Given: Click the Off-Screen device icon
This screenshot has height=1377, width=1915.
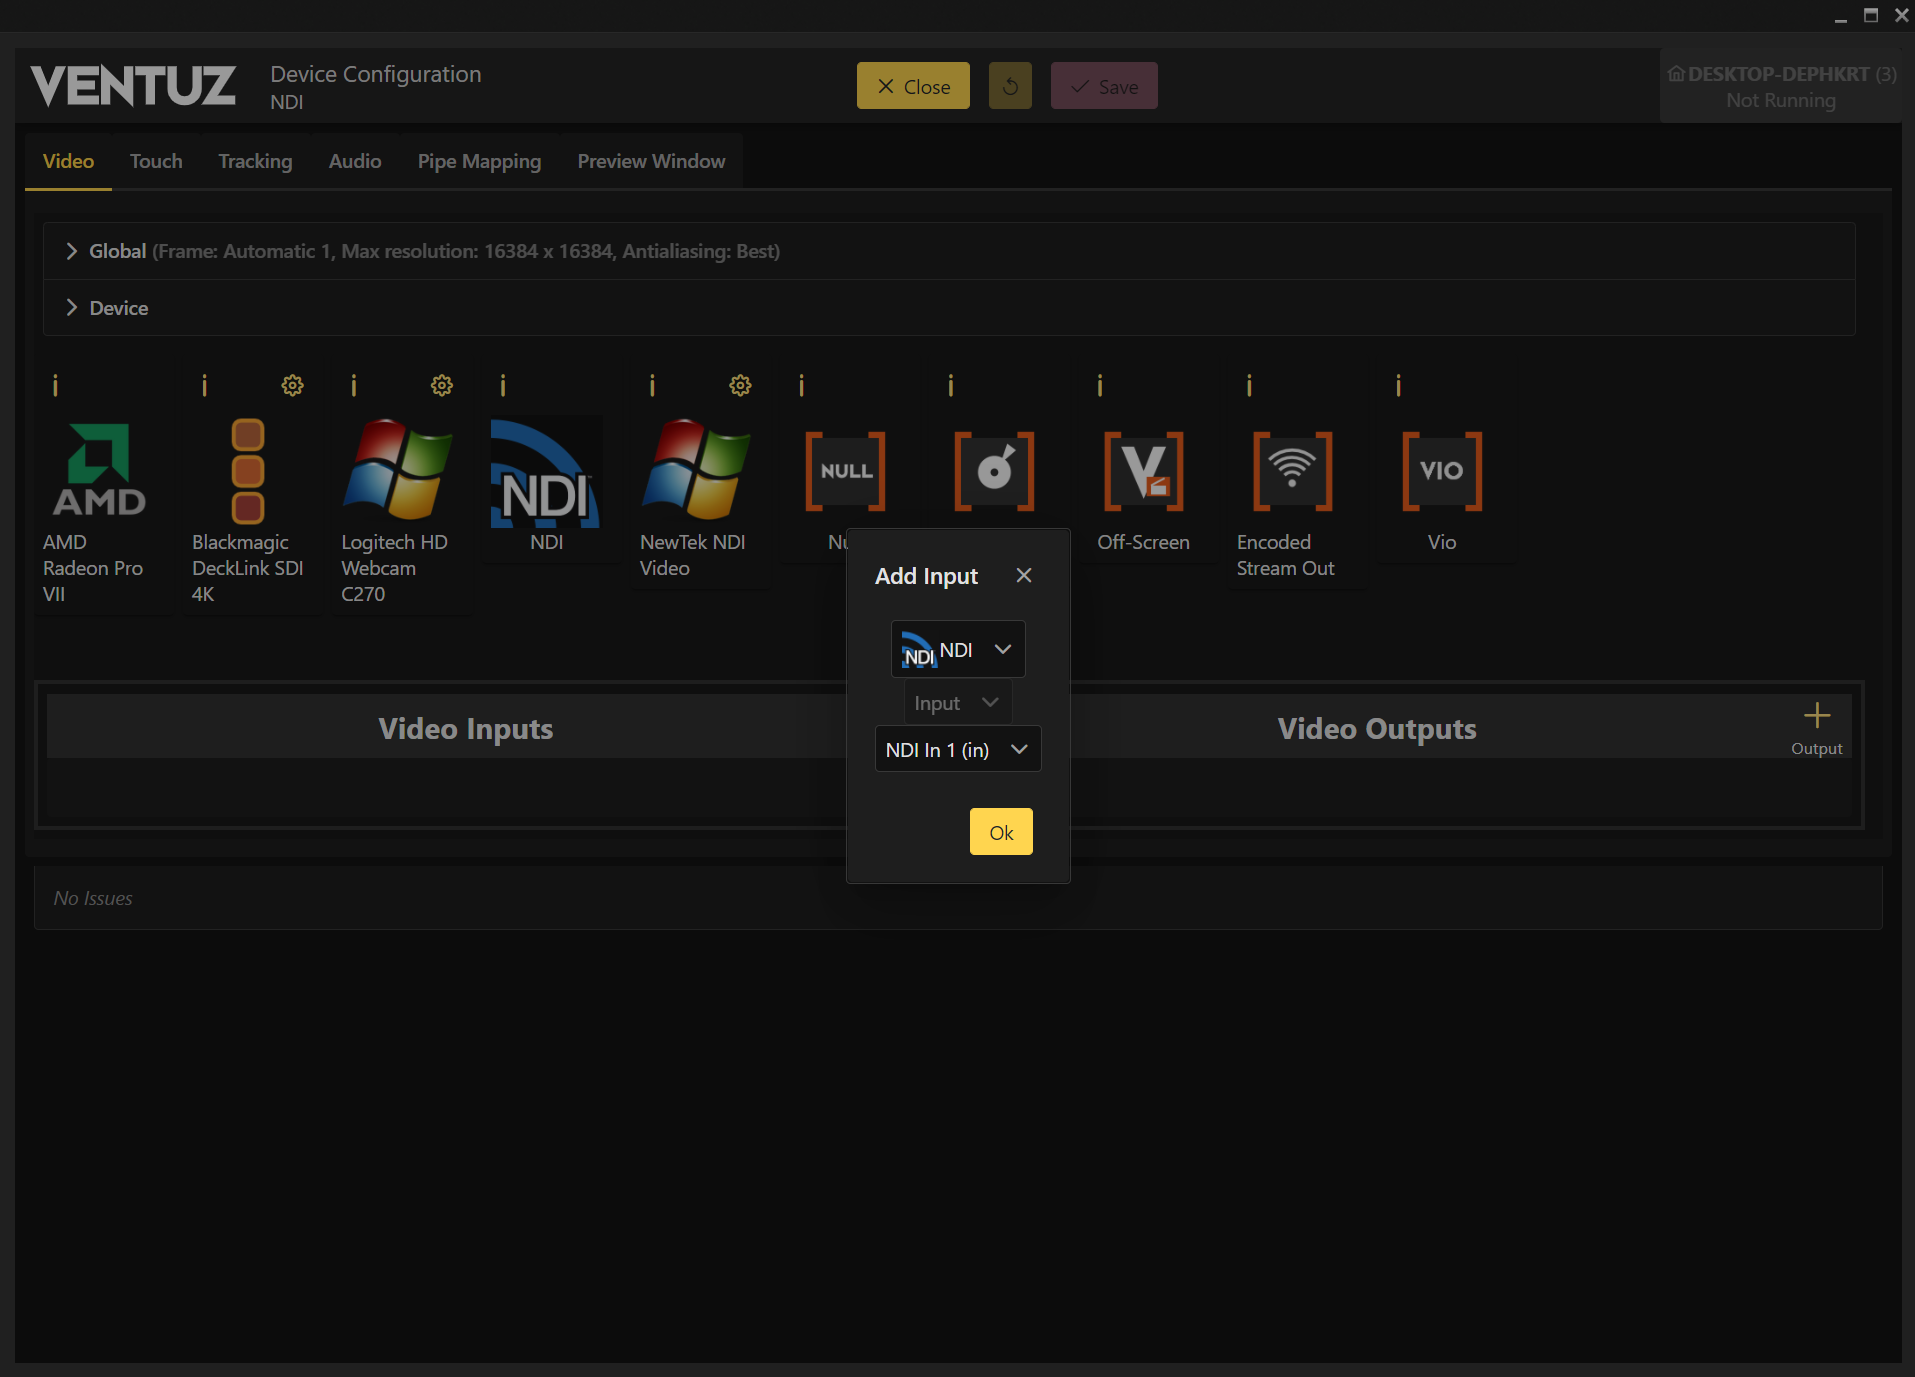Looking at the screenshot, I should click(1143, 470).
